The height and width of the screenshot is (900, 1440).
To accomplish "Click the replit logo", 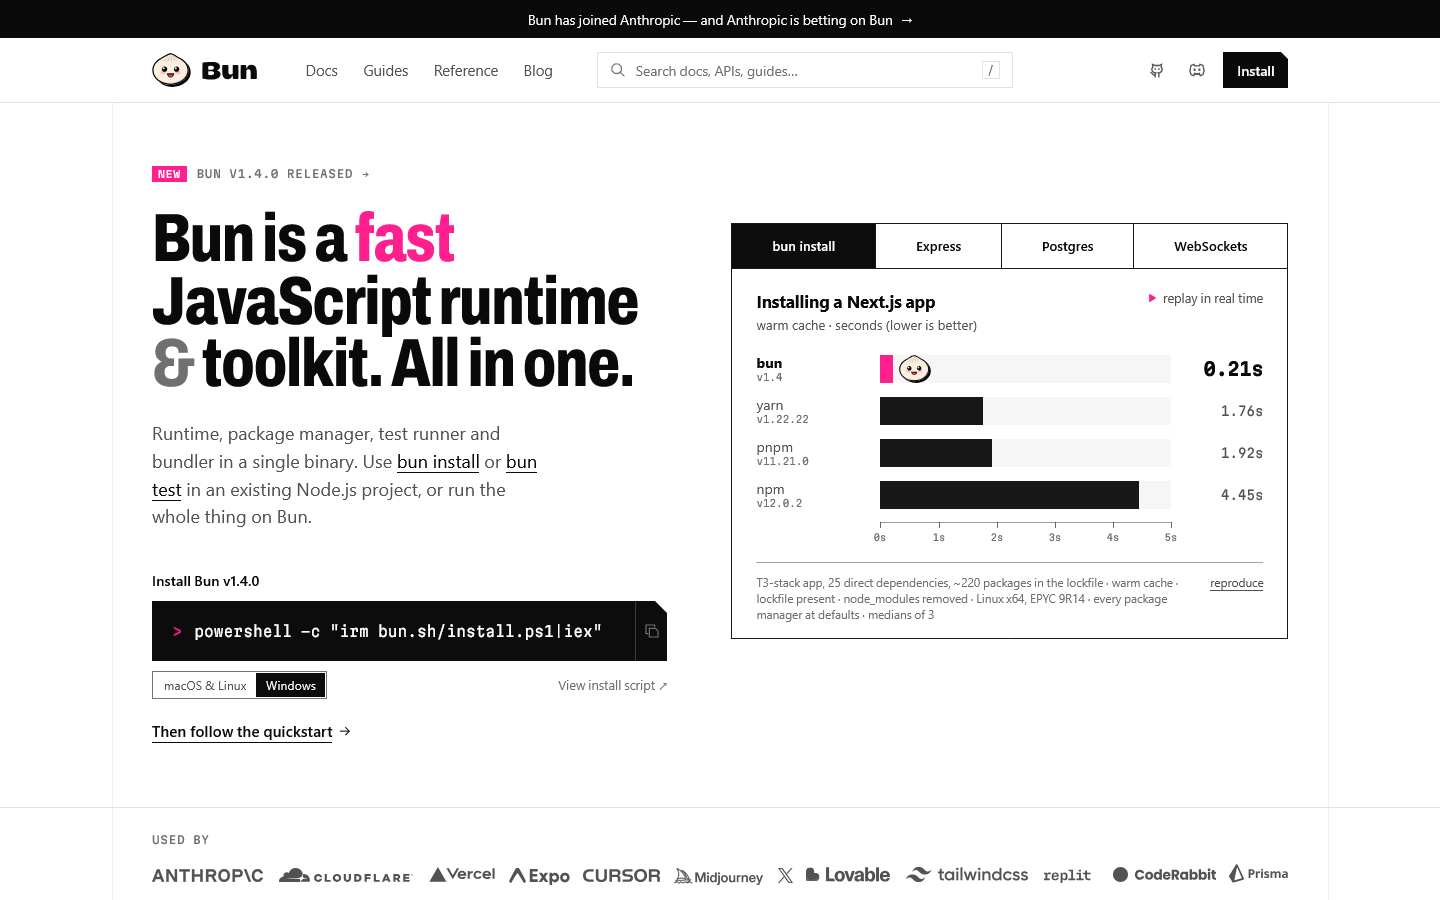I will 1067,875.
